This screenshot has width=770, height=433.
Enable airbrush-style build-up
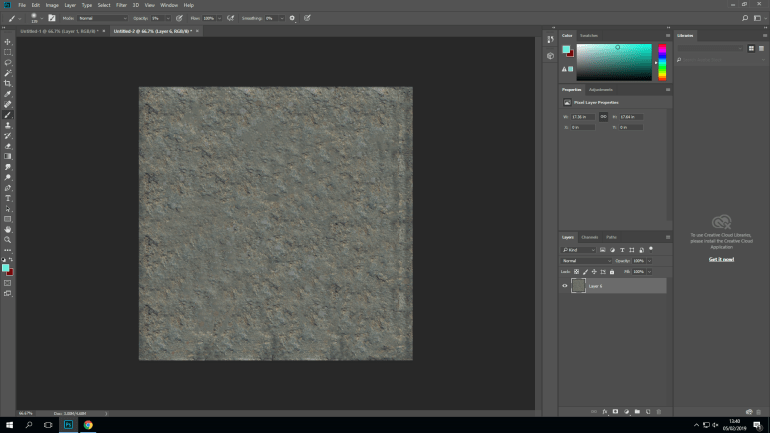click(230, 18)
